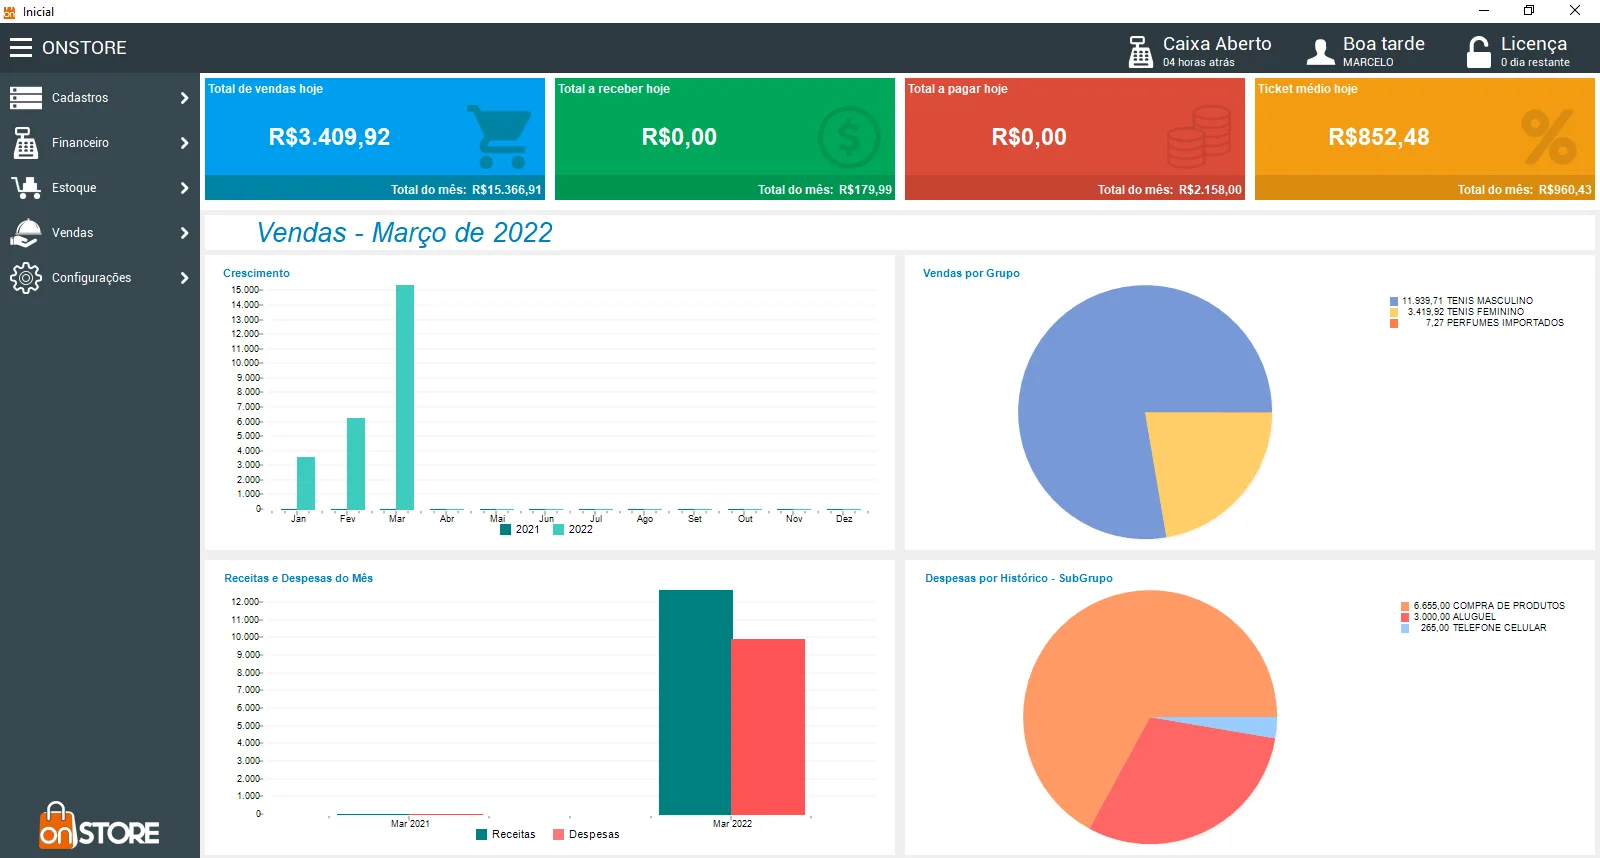Click the Estoque cart icon
1600x858 pixels.
25,187
